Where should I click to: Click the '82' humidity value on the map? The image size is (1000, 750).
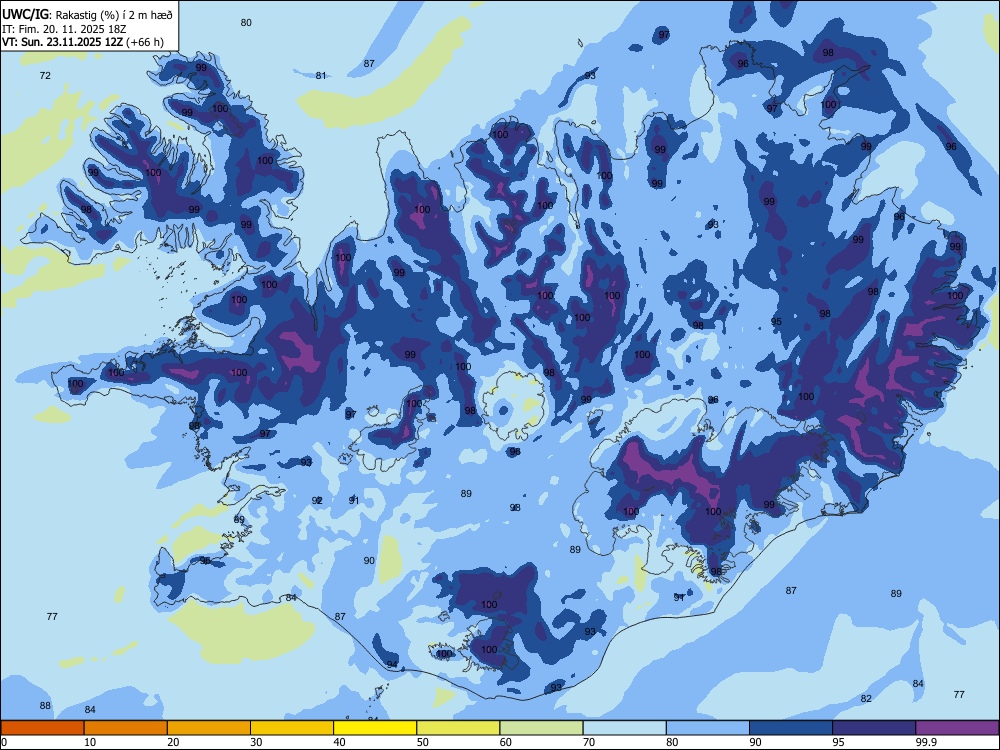coord(866,698)
